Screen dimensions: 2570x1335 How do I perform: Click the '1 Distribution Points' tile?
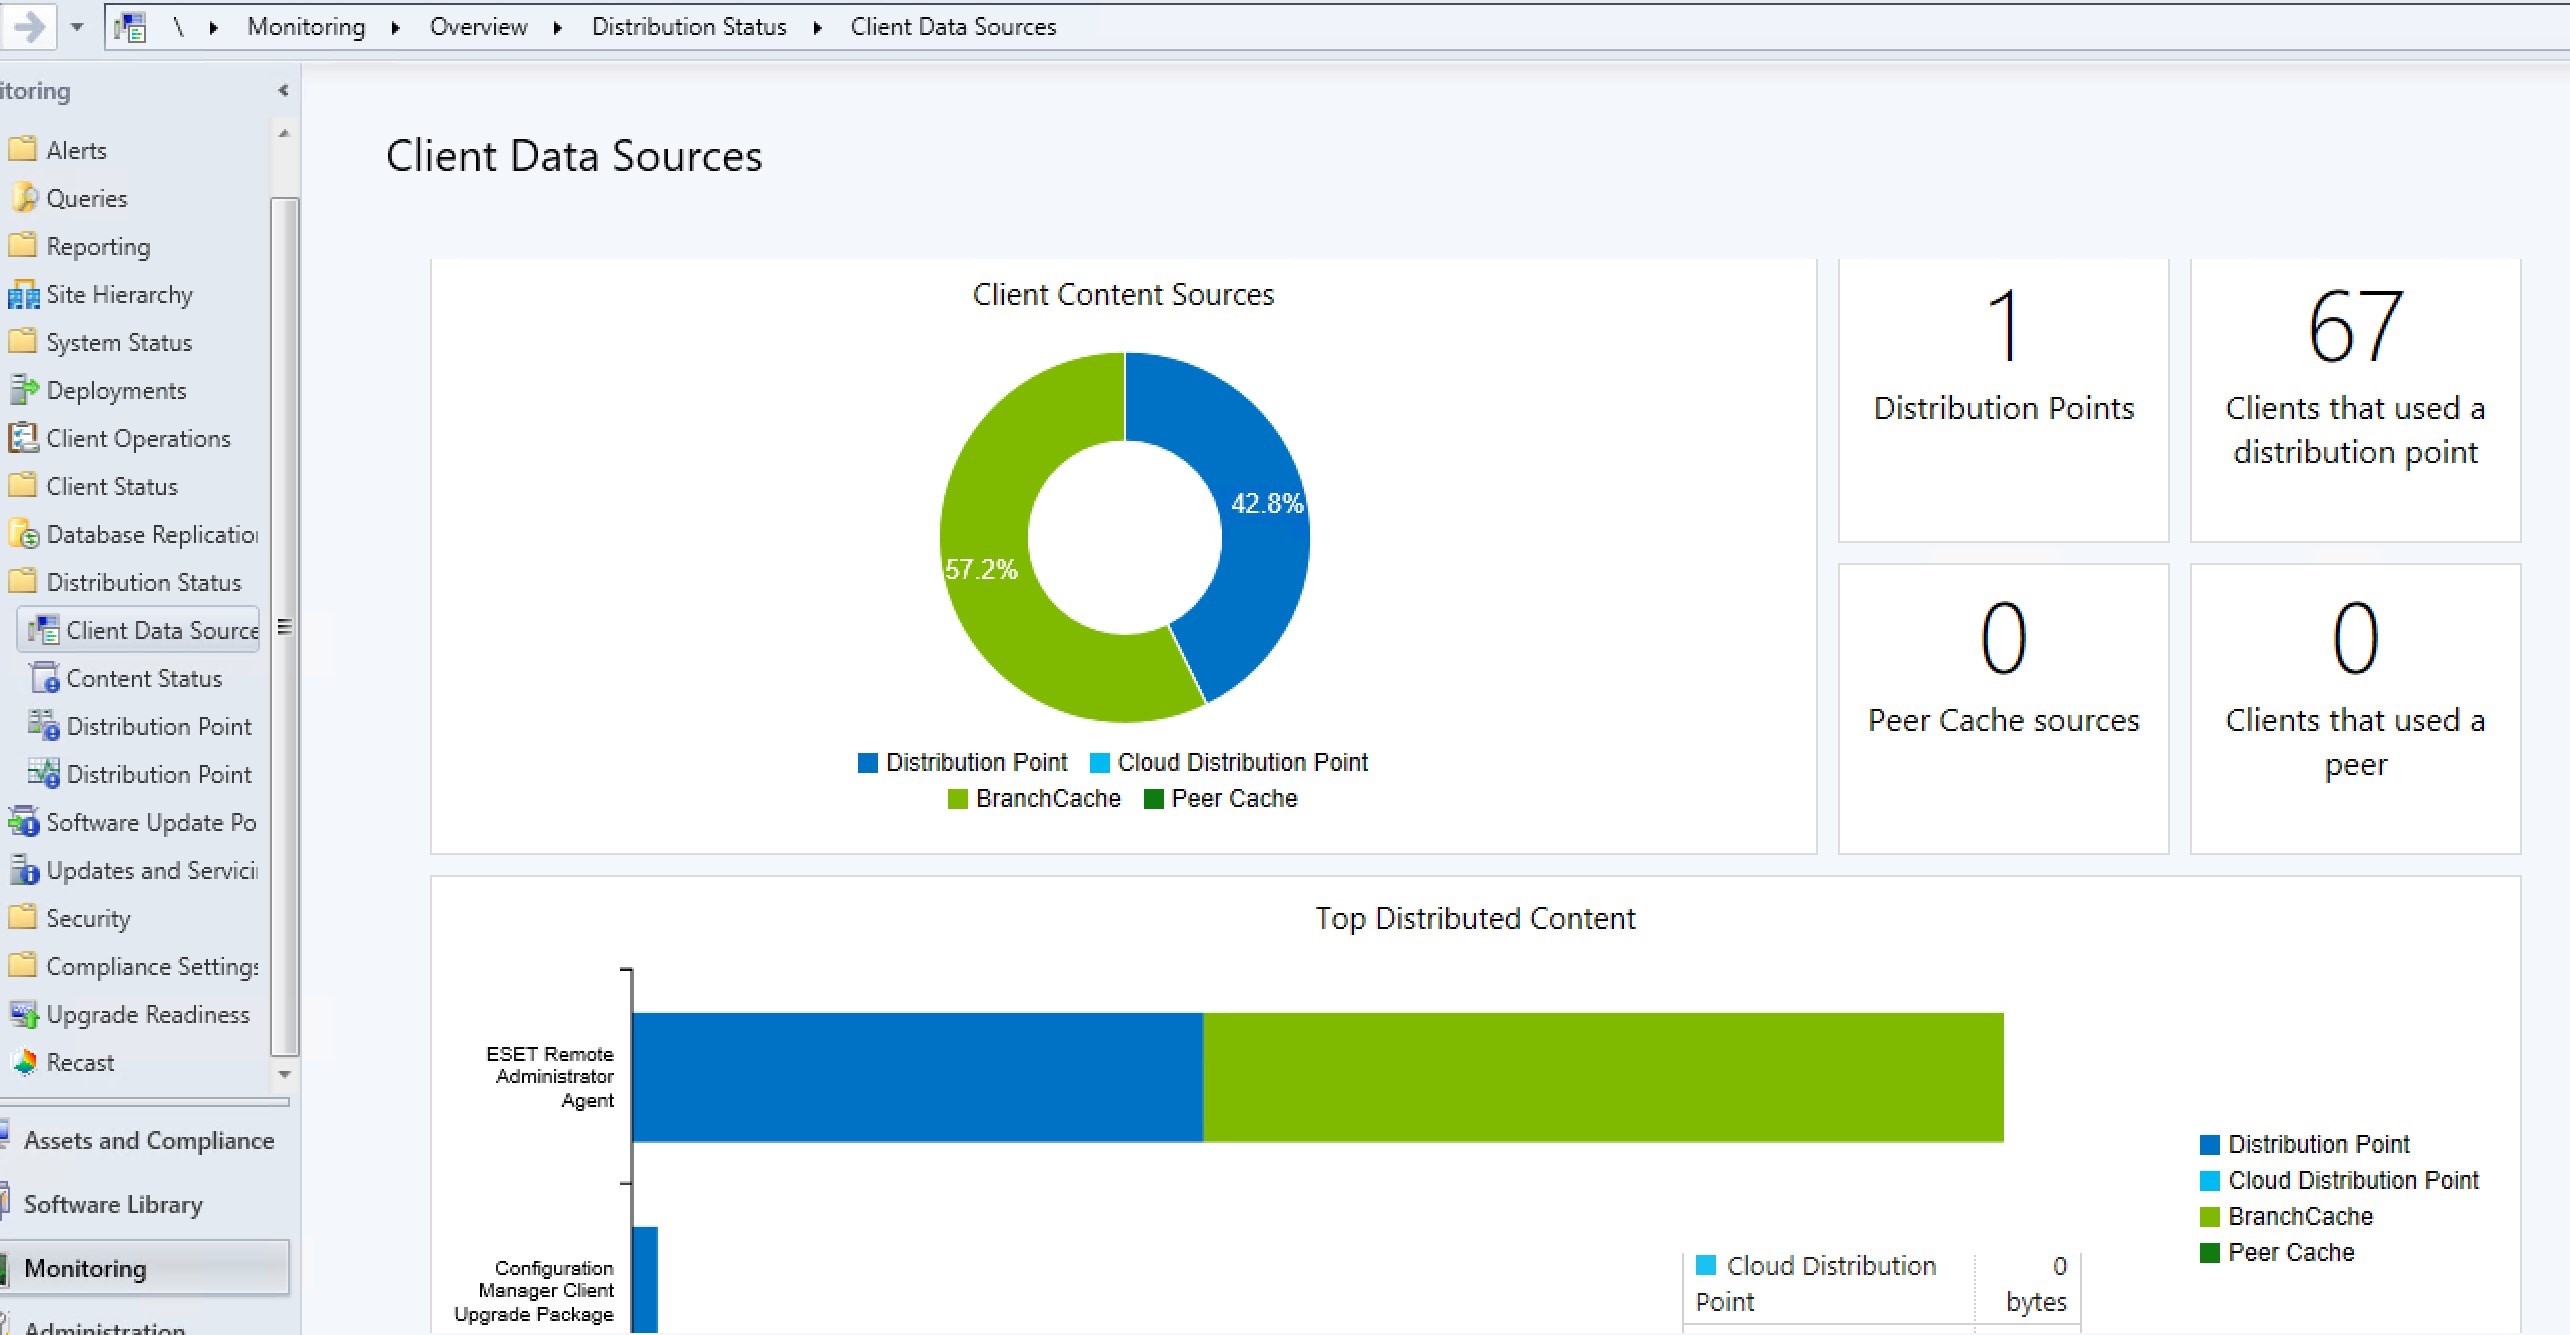2004,400
